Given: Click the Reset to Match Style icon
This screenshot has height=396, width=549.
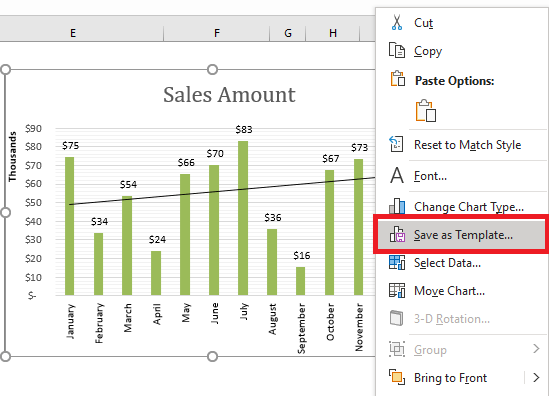Looking at the screenshot, I should tap(396, 144).
